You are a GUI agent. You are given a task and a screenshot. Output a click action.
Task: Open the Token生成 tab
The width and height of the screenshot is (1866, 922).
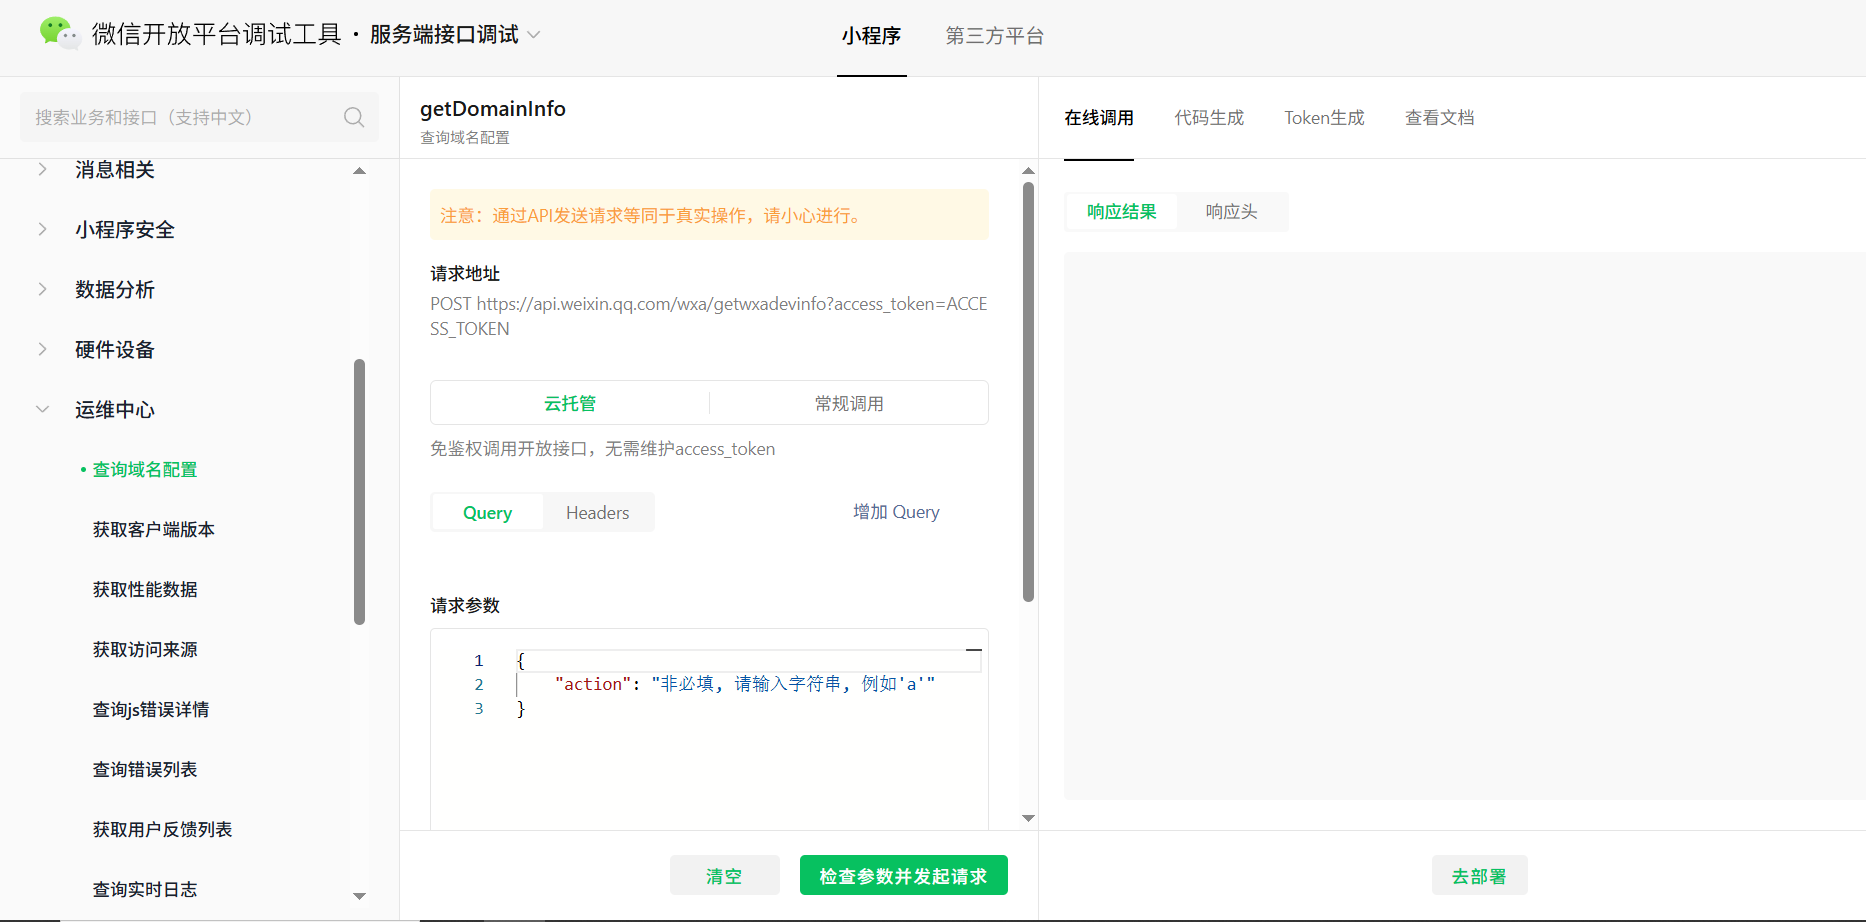(1324, 118)
